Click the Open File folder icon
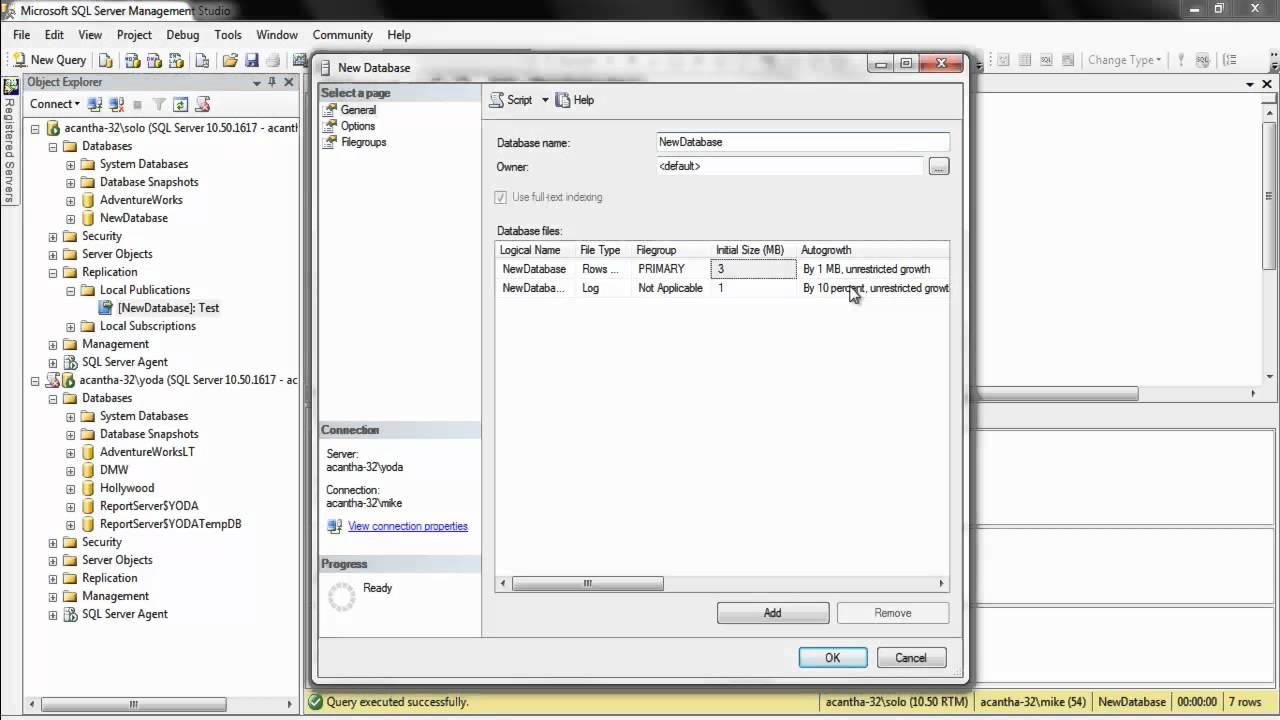This screenshot has height=720, width=1280. (x=230, y=60)
